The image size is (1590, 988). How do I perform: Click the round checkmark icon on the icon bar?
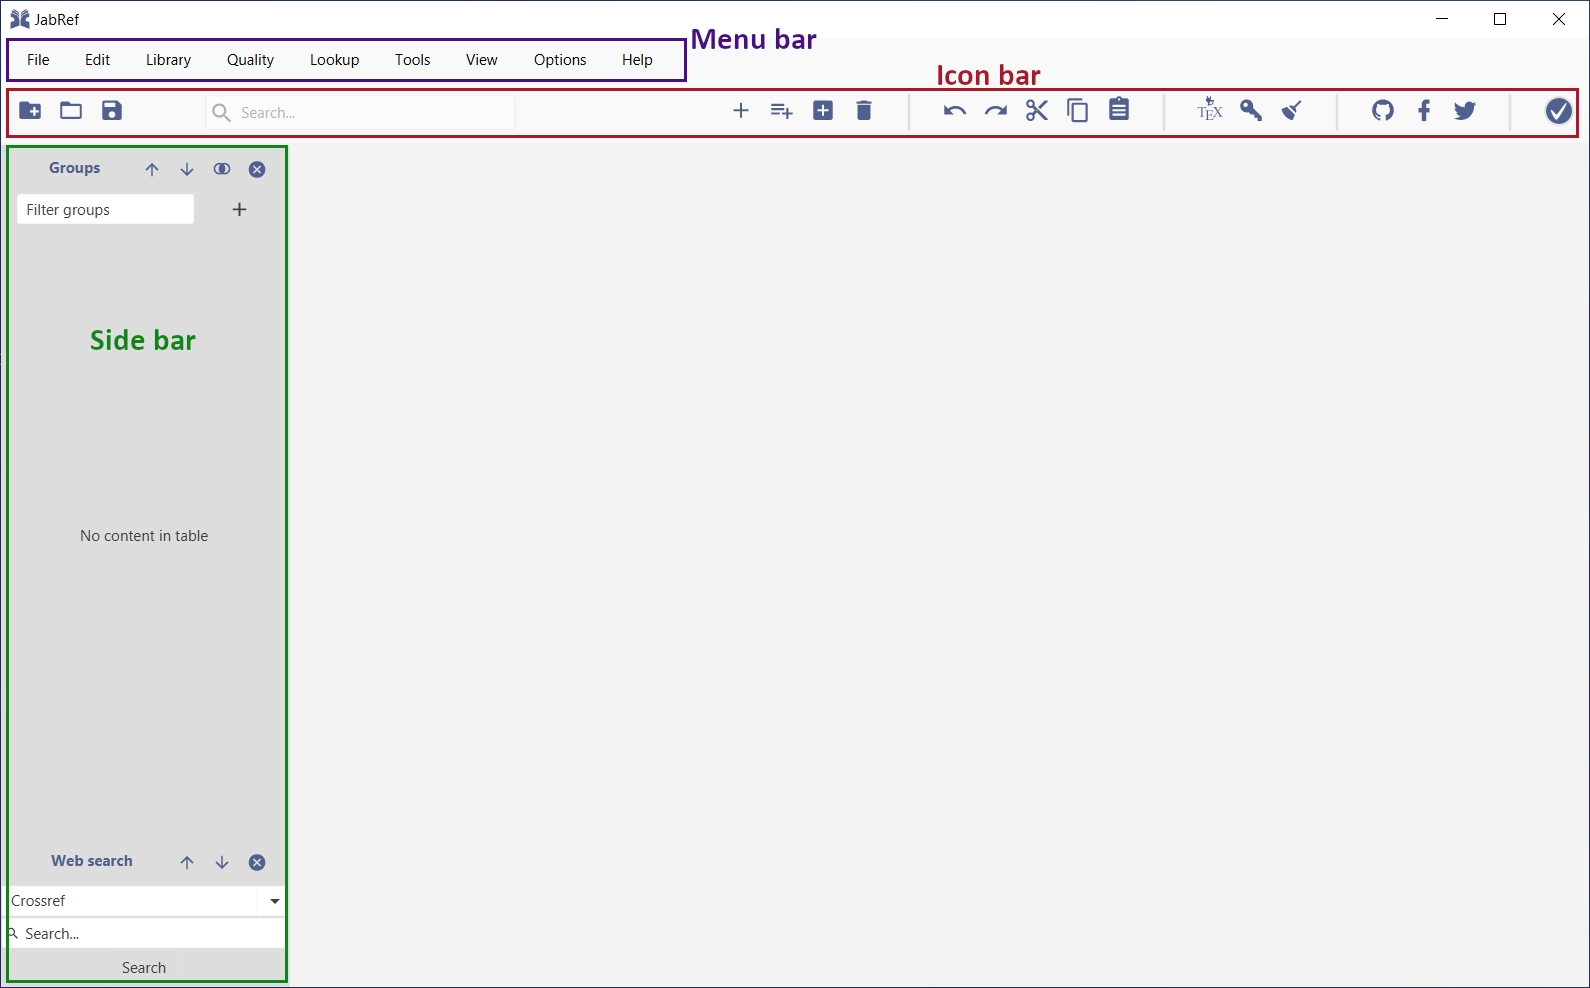tap(1558, 111)
